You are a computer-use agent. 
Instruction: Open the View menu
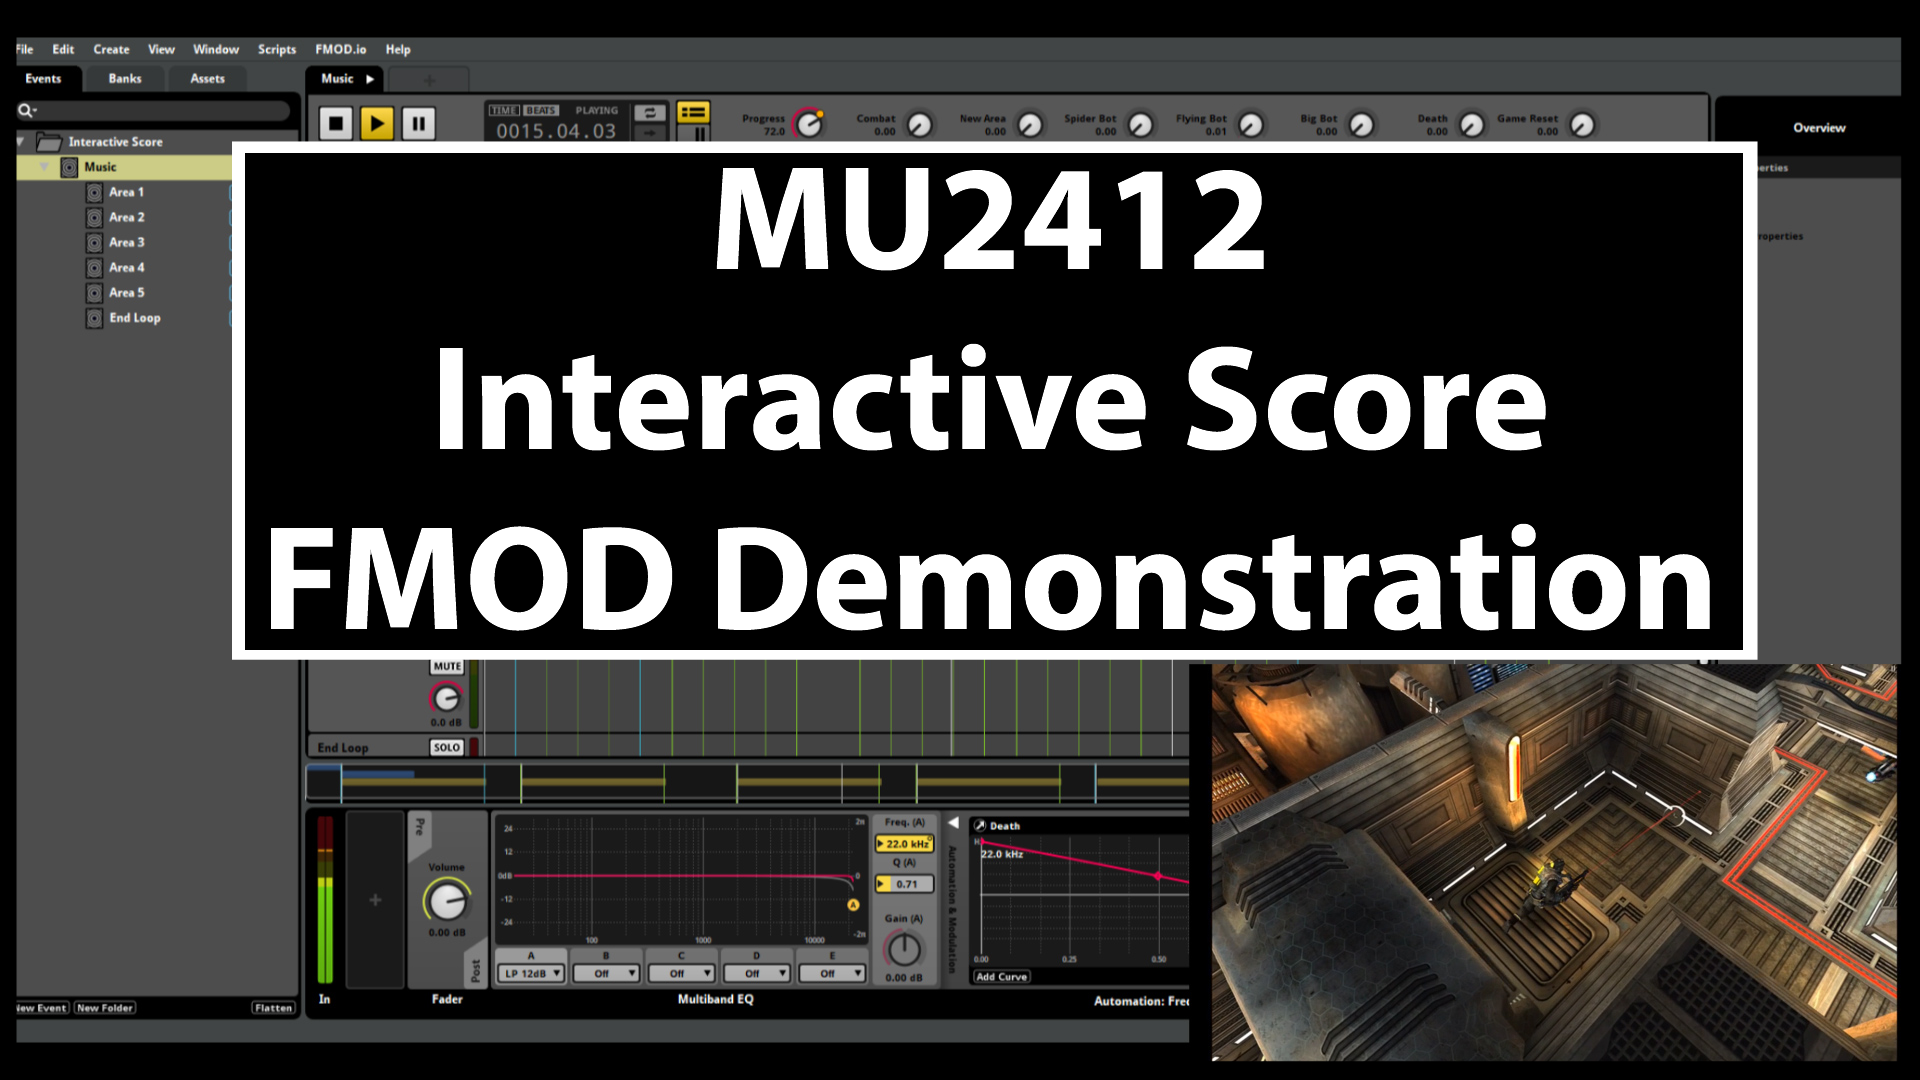[161, 49]
